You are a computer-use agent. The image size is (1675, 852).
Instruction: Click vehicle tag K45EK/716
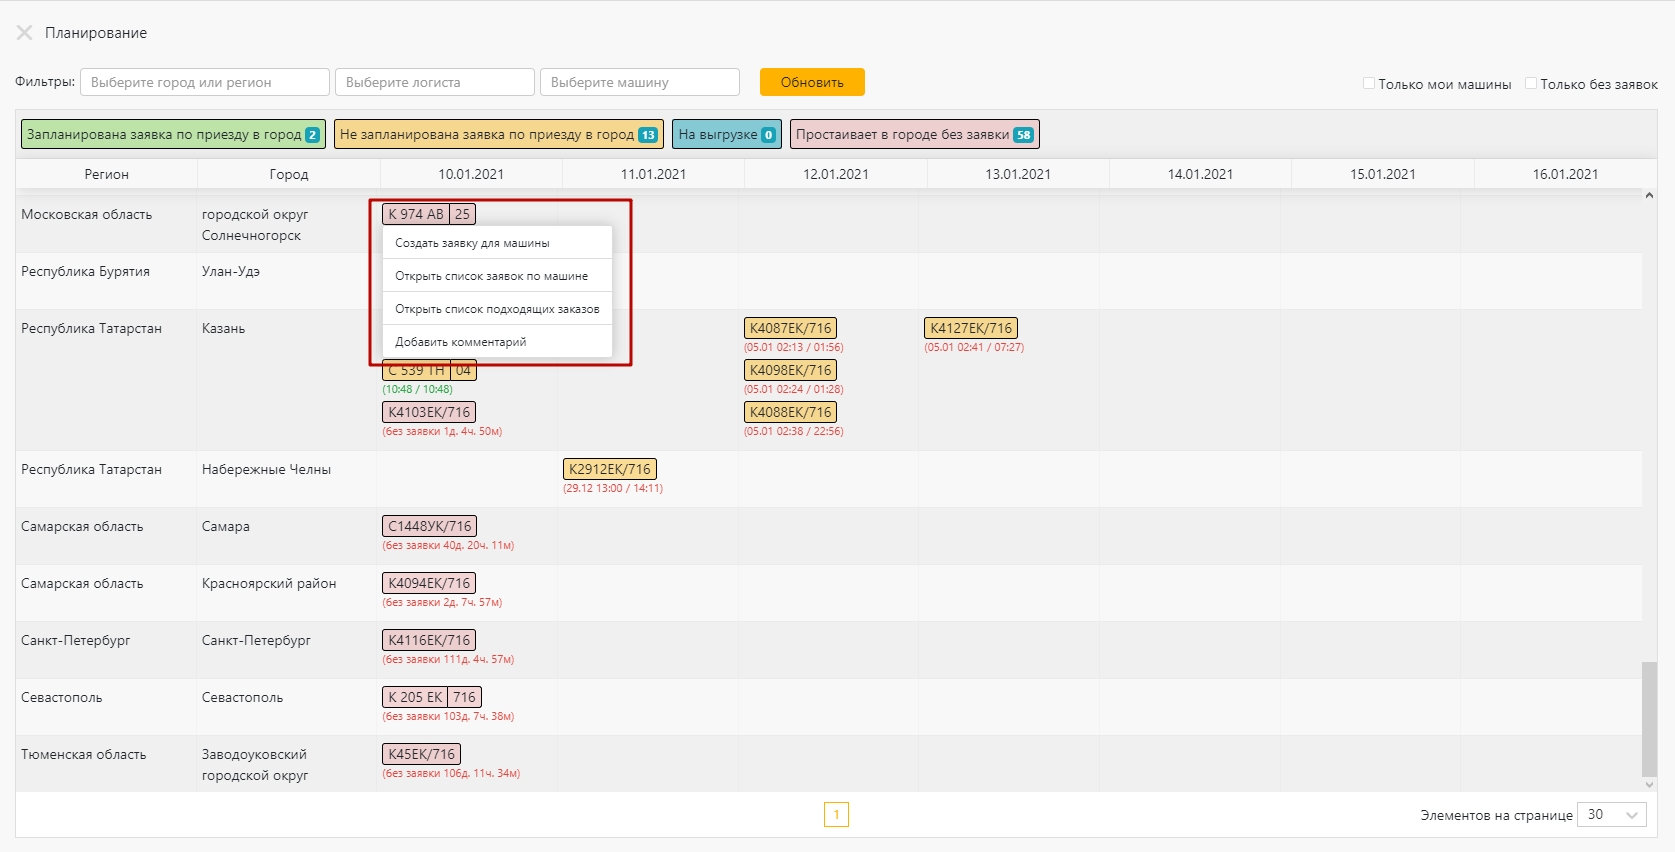tap(421, 754)
